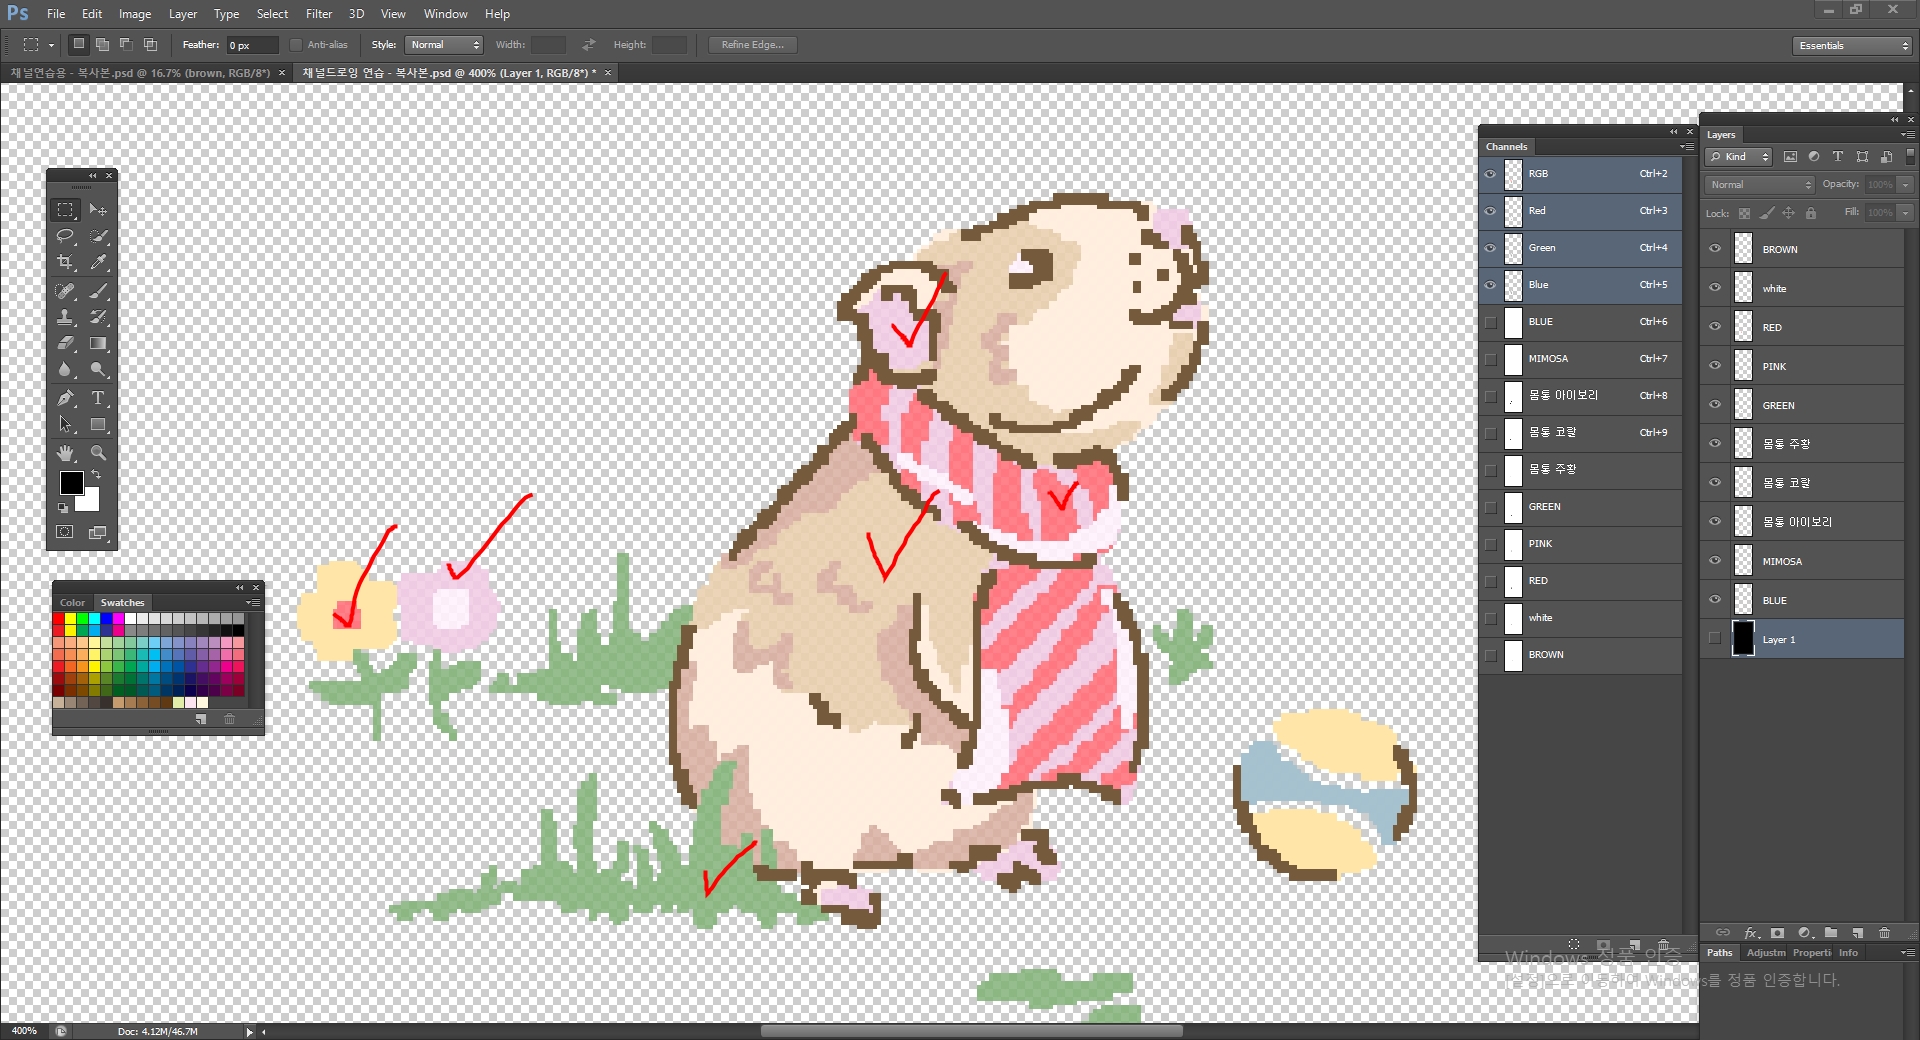Screen dimensions: 1920x1040
Task: Select the Horizontal Type tool
Action: [98, 398]
